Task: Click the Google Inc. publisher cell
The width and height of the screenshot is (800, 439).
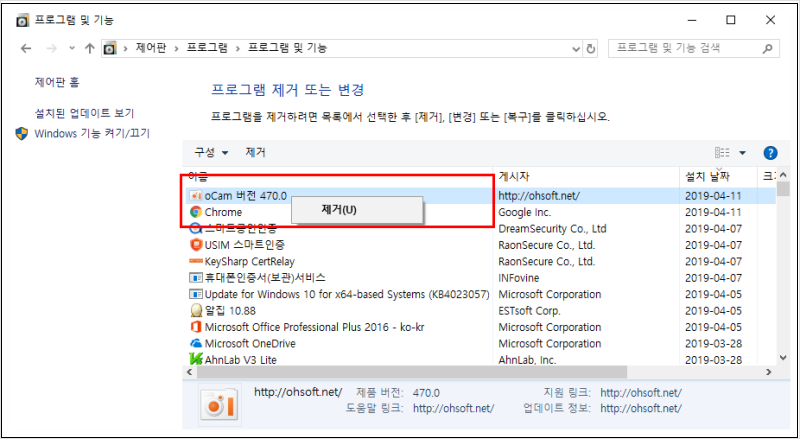Action: tap(525, 212)
